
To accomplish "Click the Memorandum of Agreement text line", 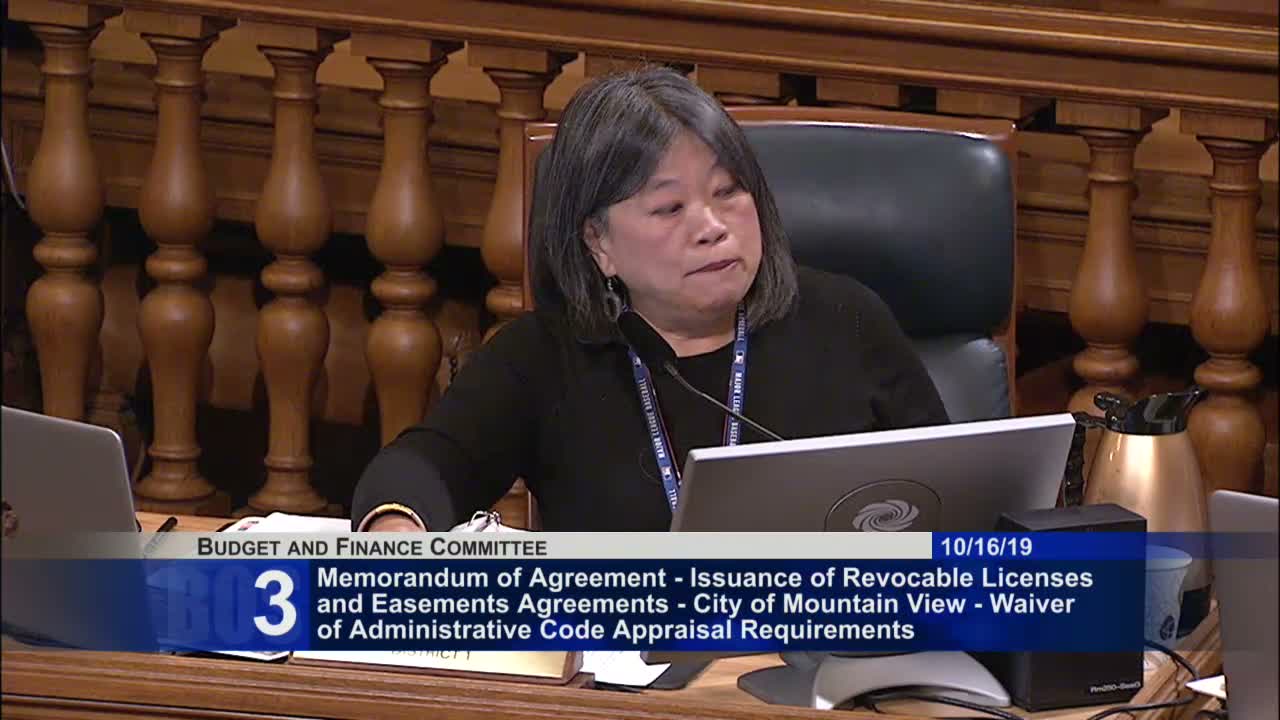I will (492, 578).
